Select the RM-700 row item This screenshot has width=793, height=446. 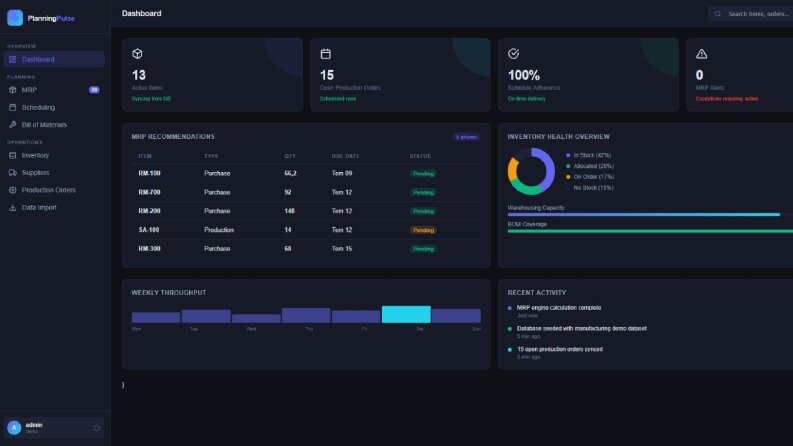(x=149, y=192)
